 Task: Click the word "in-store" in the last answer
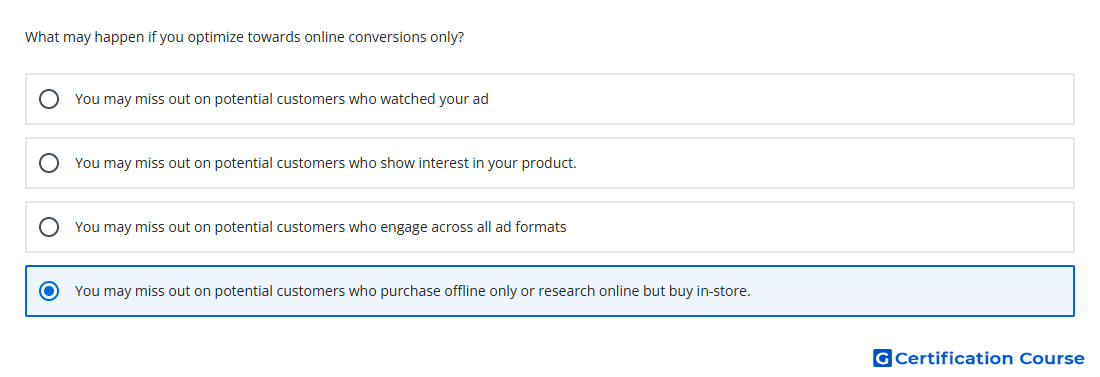pos(723,291)
